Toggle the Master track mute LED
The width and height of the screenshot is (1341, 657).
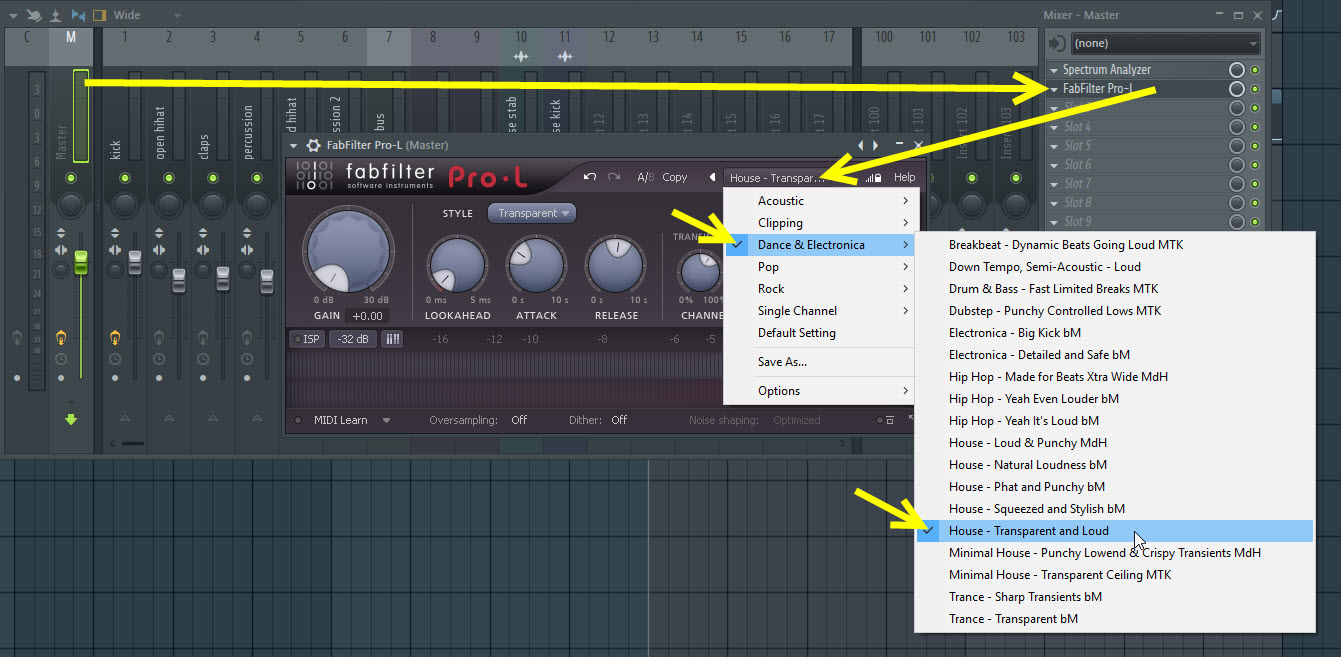pos(70,178)
